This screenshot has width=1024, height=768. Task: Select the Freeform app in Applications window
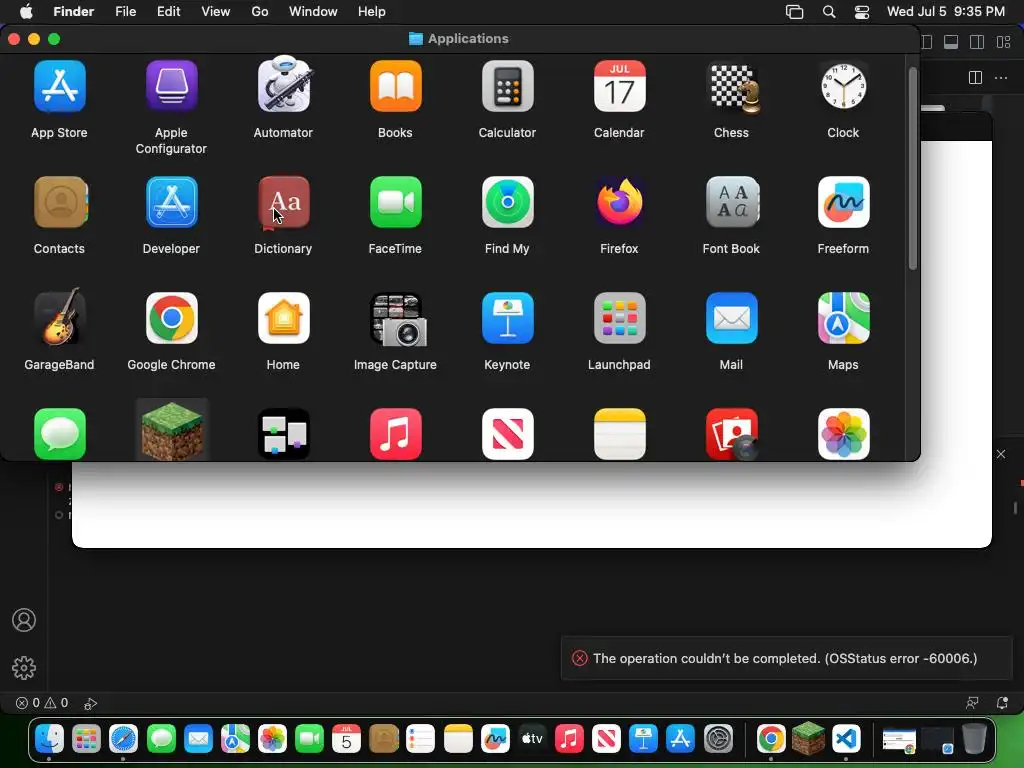(x=843, y=202)
